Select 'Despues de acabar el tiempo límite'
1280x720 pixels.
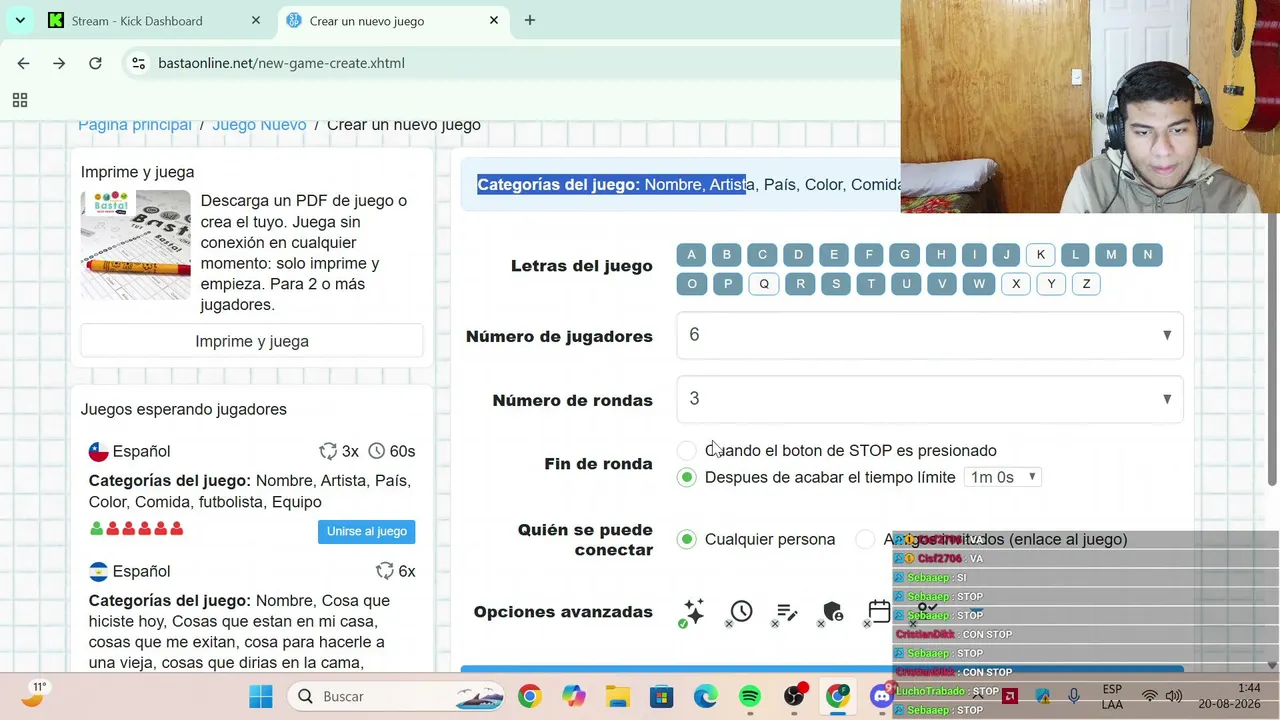(686, 478)
